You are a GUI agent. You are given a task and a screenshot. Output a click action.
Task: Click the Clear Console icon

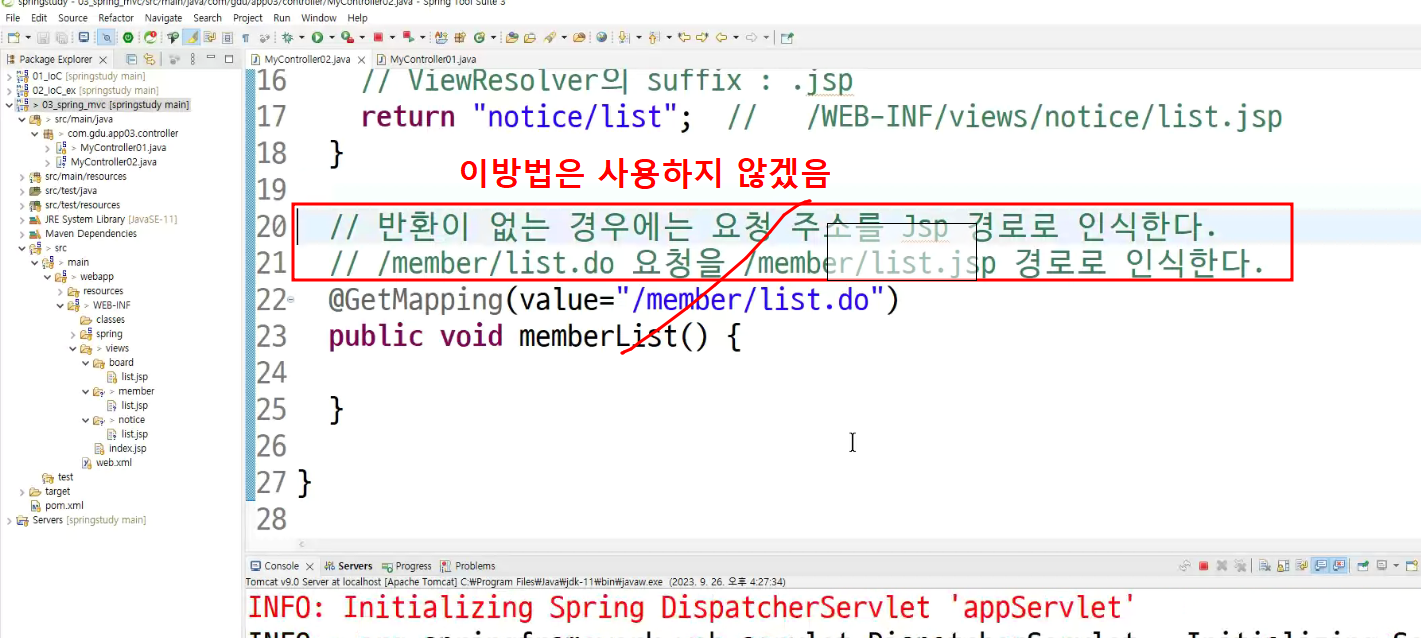[1264, 566]
